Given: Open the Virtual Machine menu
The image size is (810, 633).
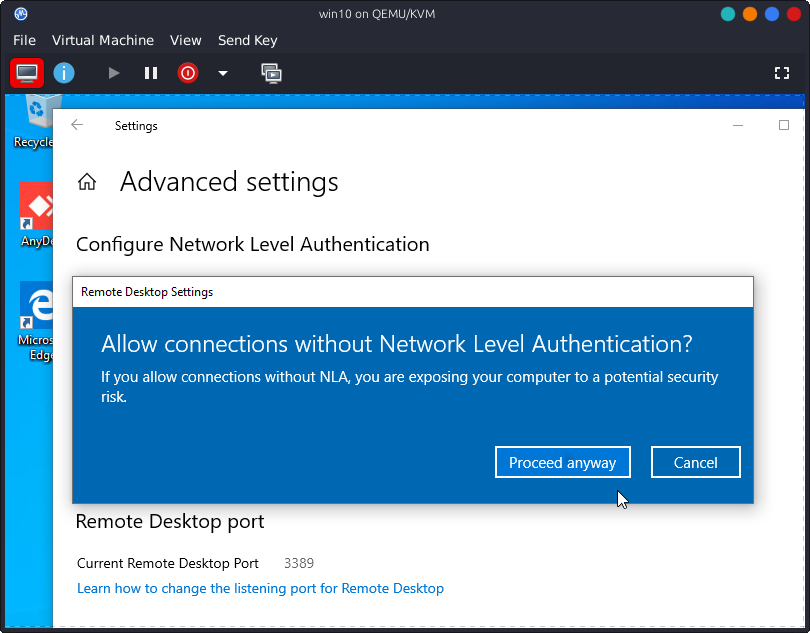Looking at the screenshot, I should tap(103, 40).
